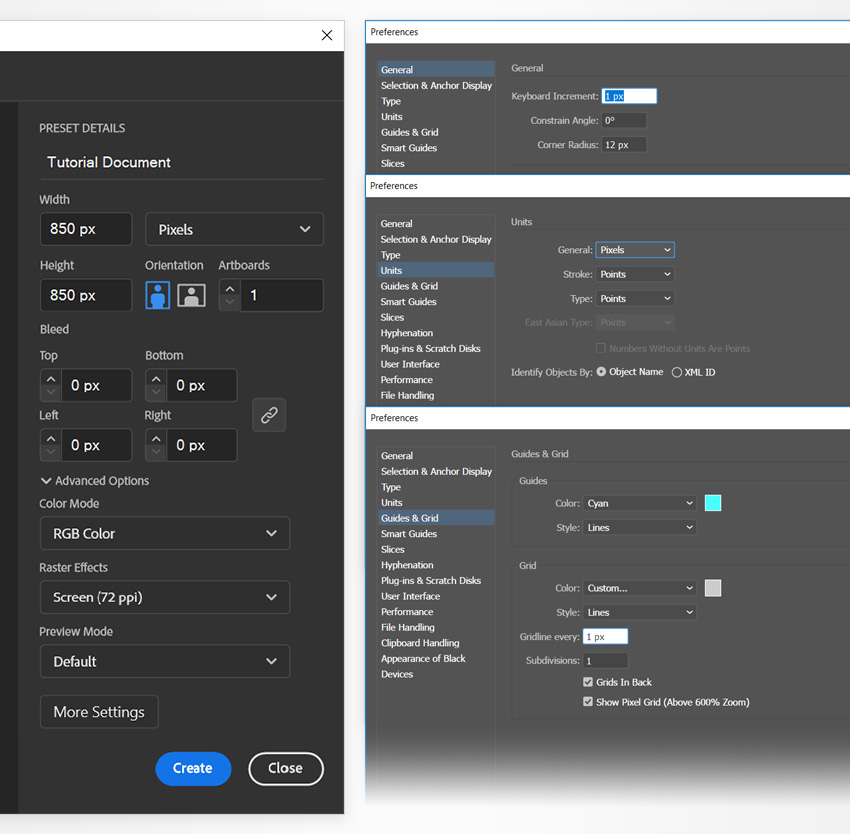850x834 pixels.
Task: Open the Pixels units dropdown next to Width
Action: (x=234, y=229)
